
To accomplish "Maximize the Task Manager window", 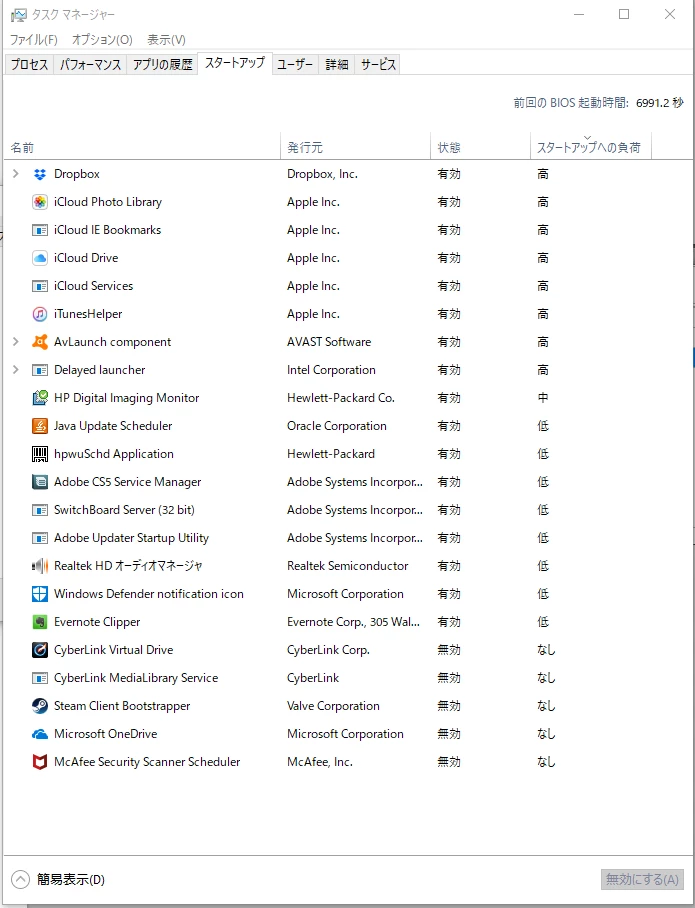I will coord(624,14).
